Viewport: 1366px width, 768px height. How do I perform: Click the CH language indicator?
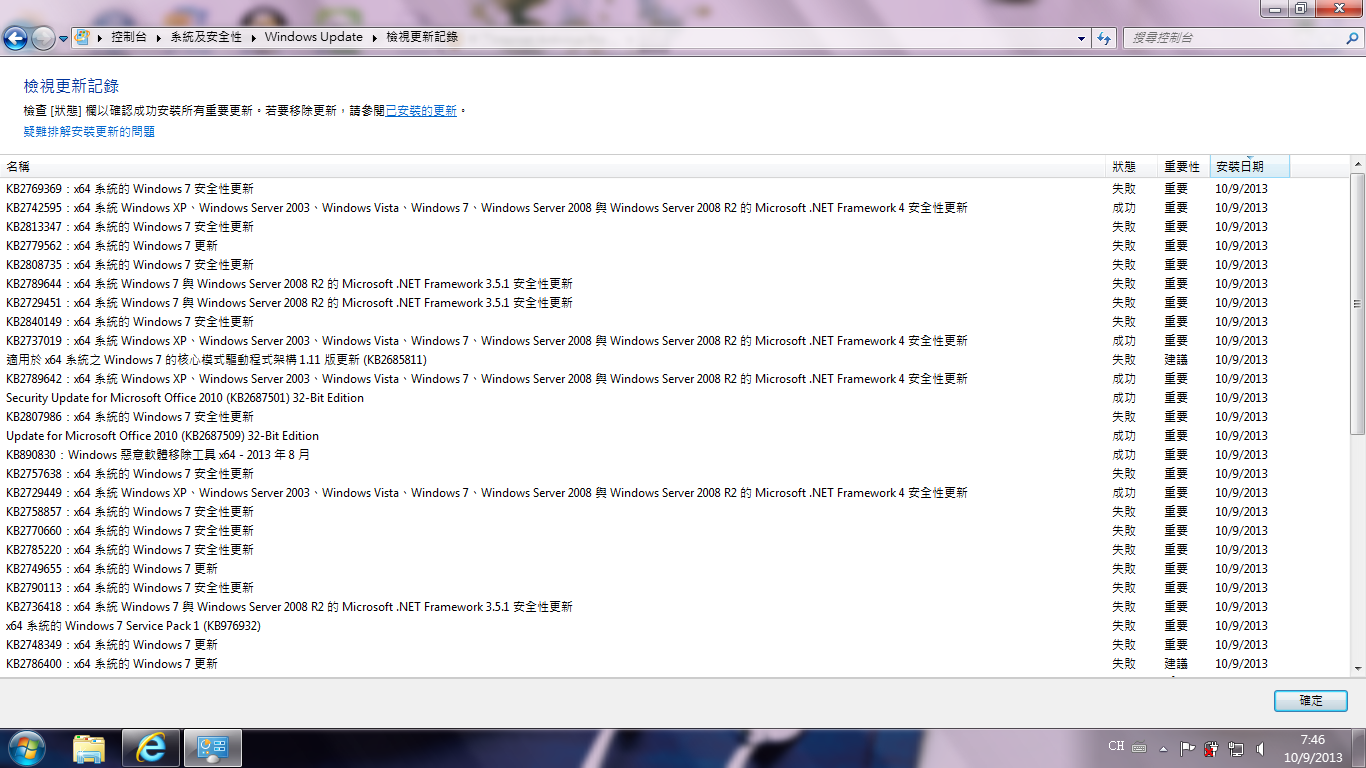[x=1116, y=746]
